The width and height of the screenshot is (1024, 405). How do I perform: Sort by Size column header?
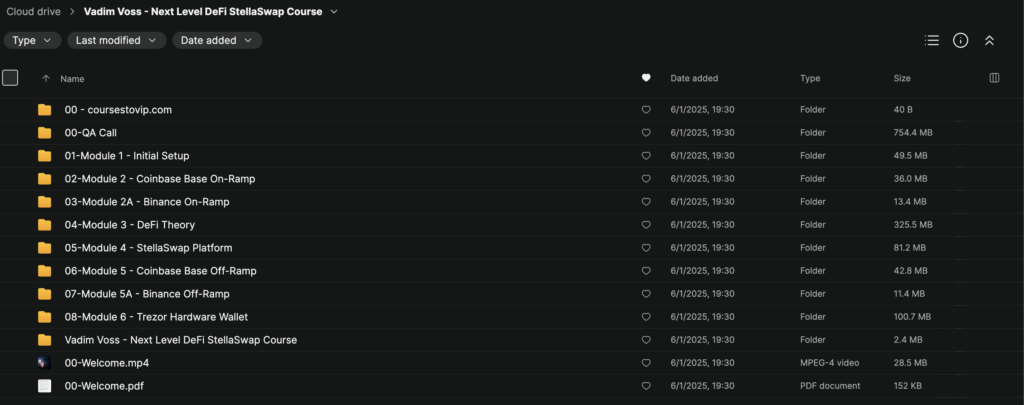coord(903,78)
